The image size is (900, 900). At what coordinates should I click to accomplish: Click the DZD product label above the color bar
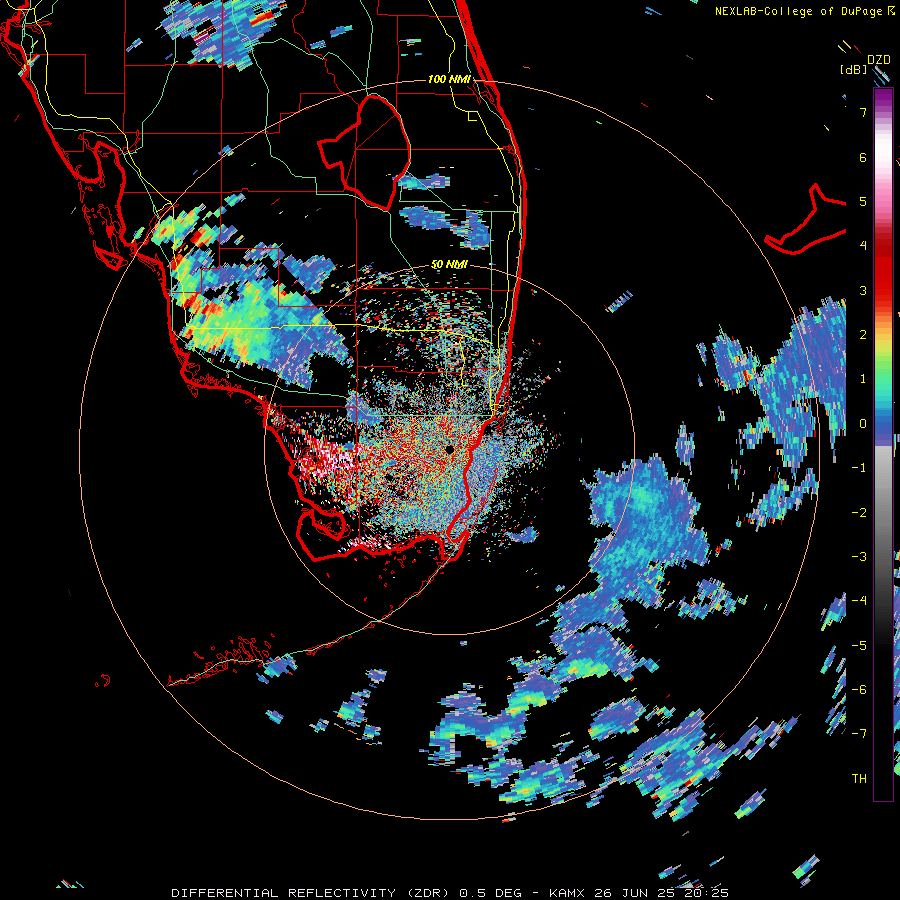[x=879, y=60]
